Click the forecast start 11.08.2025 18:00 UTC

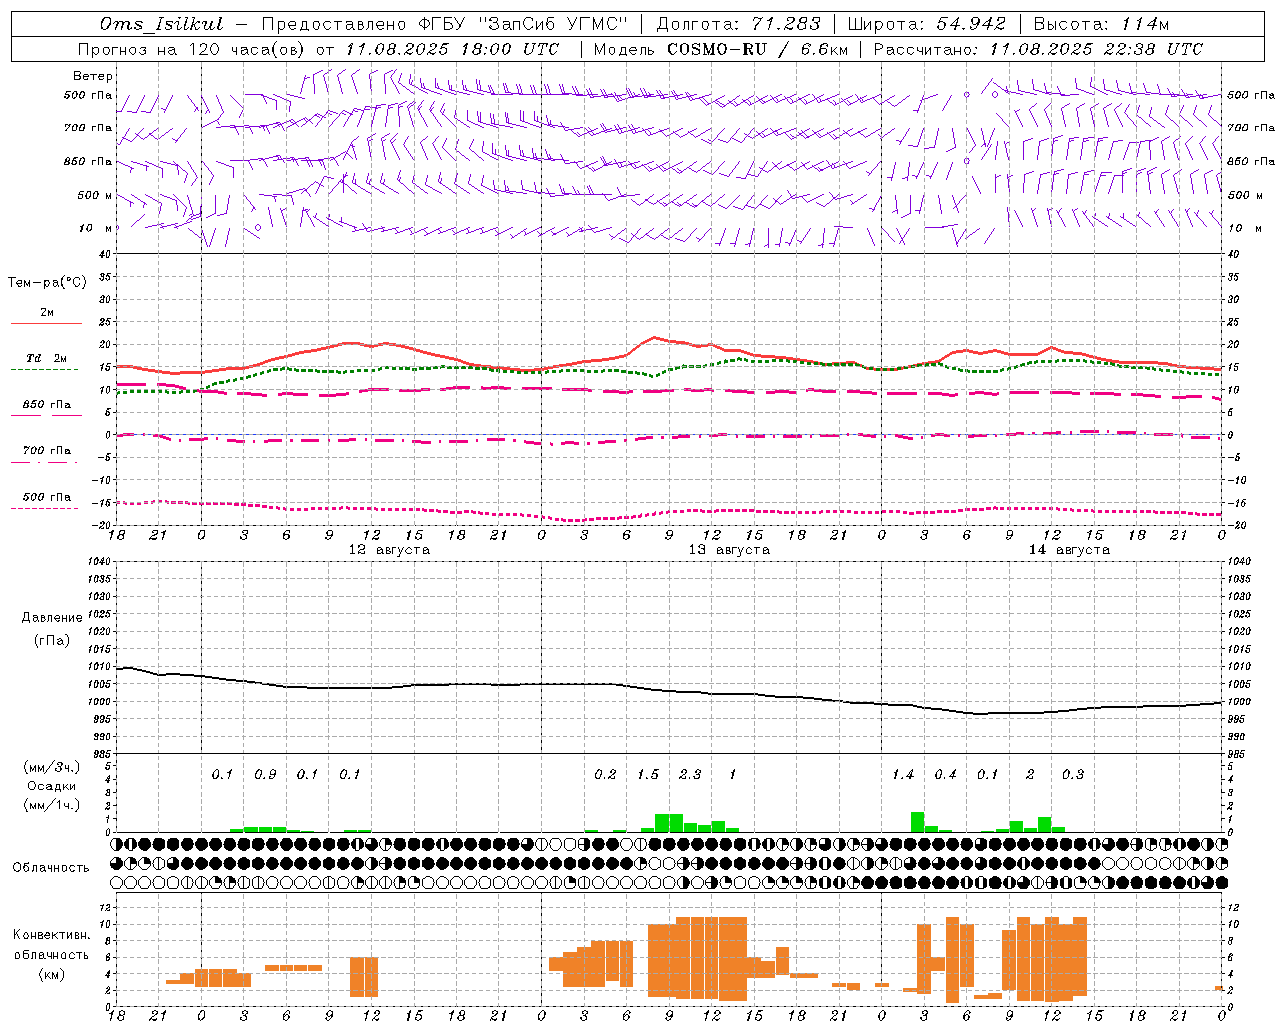coord(452,49)
